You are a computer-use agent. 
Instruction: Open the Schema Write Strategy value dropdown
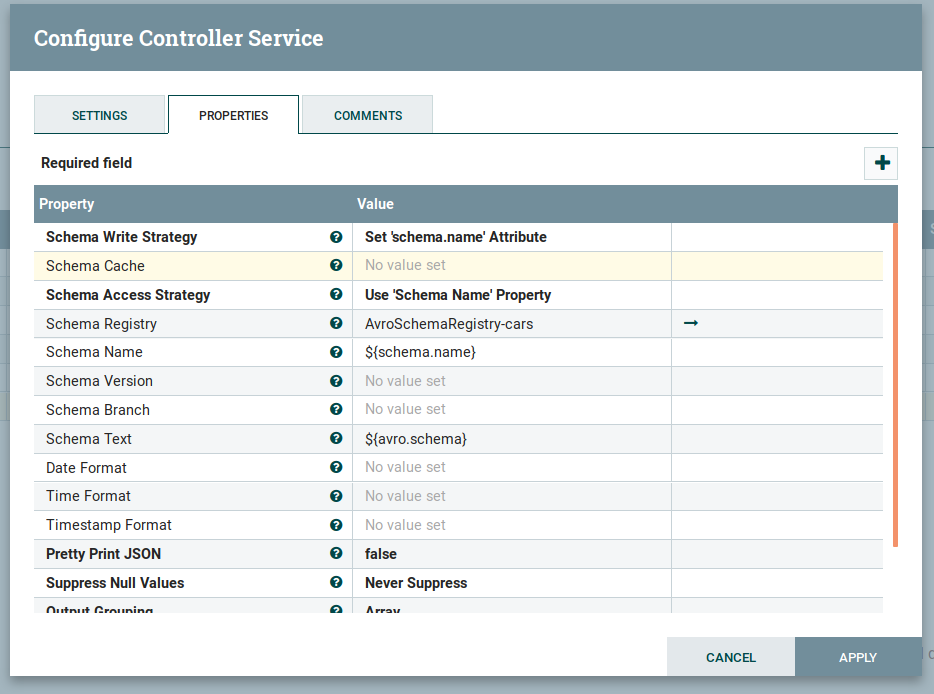pos(510,237)
